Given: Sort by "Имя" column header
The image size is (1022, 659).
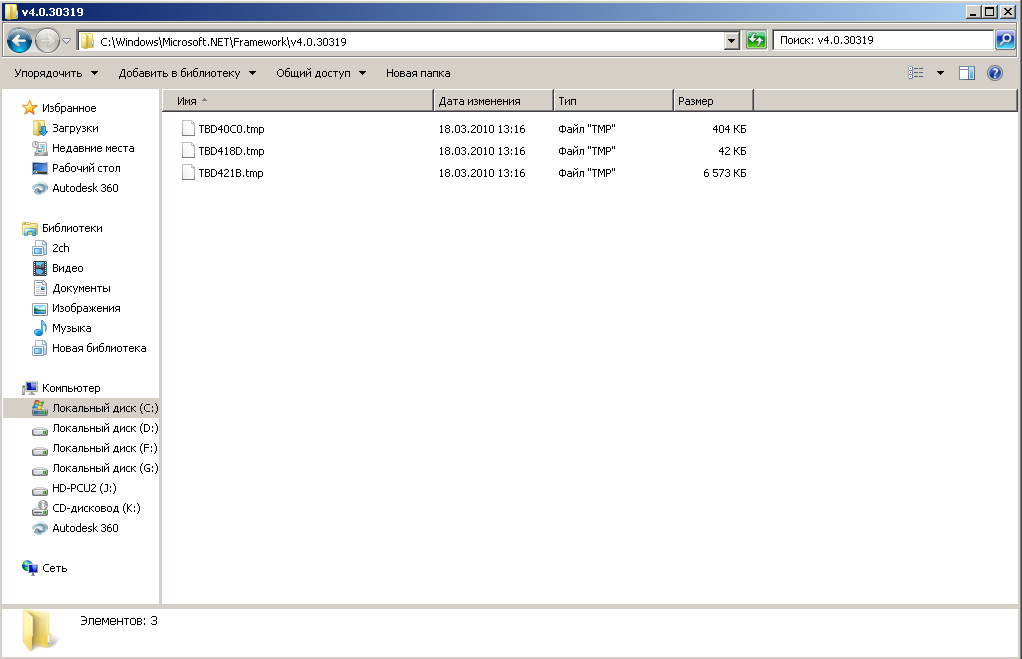Looking at the screenshot, I should (x=298, y=101).
